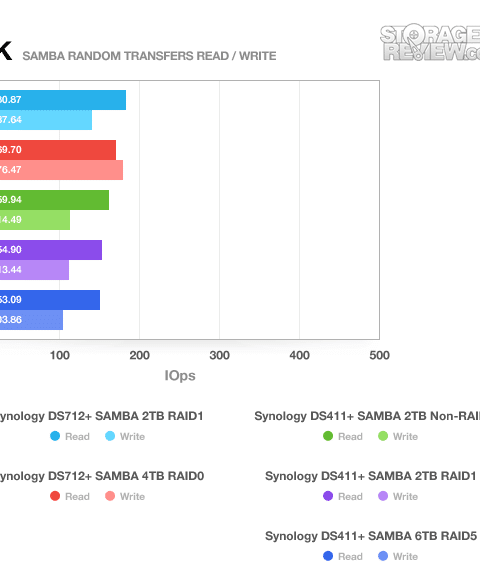
Task: Select the royal blue Read bar ending 3.09
Action: click(50, 300)
